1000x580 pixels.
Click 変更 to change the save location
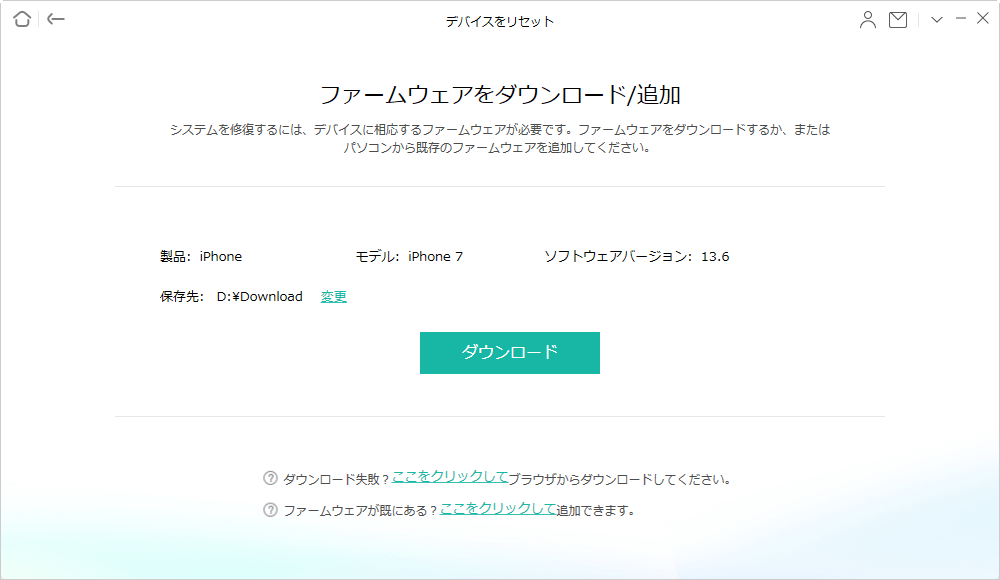[x=333, y=296]
